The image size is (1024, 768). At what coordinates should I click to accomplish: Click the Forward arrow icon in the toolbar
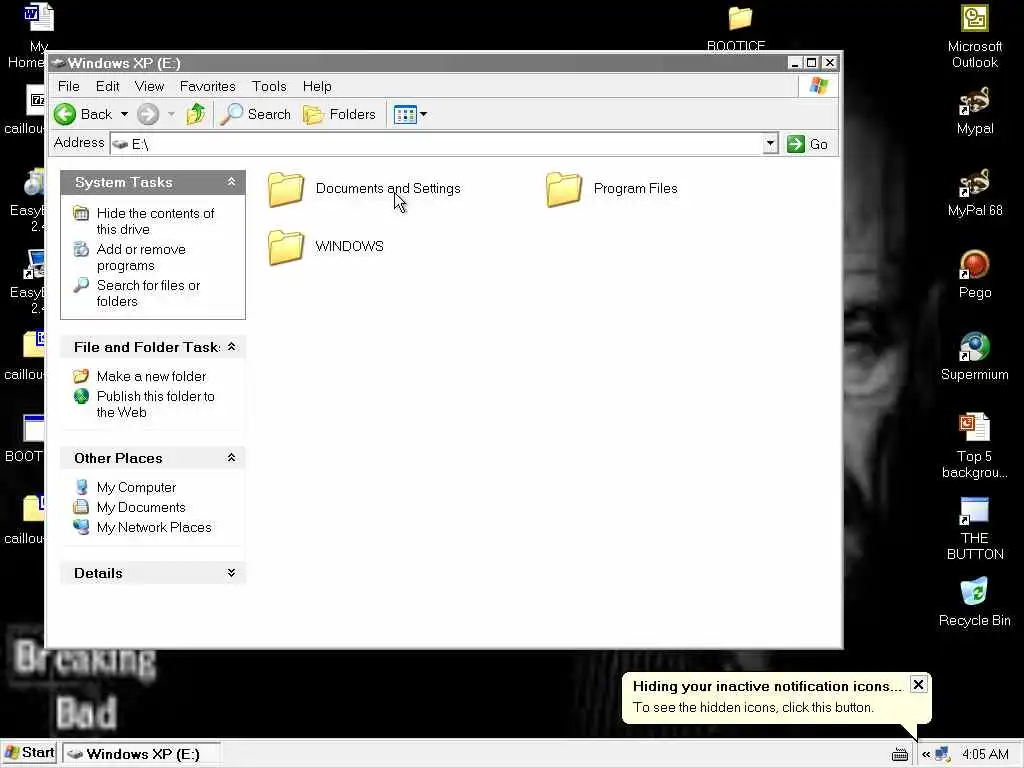(148, 114)
